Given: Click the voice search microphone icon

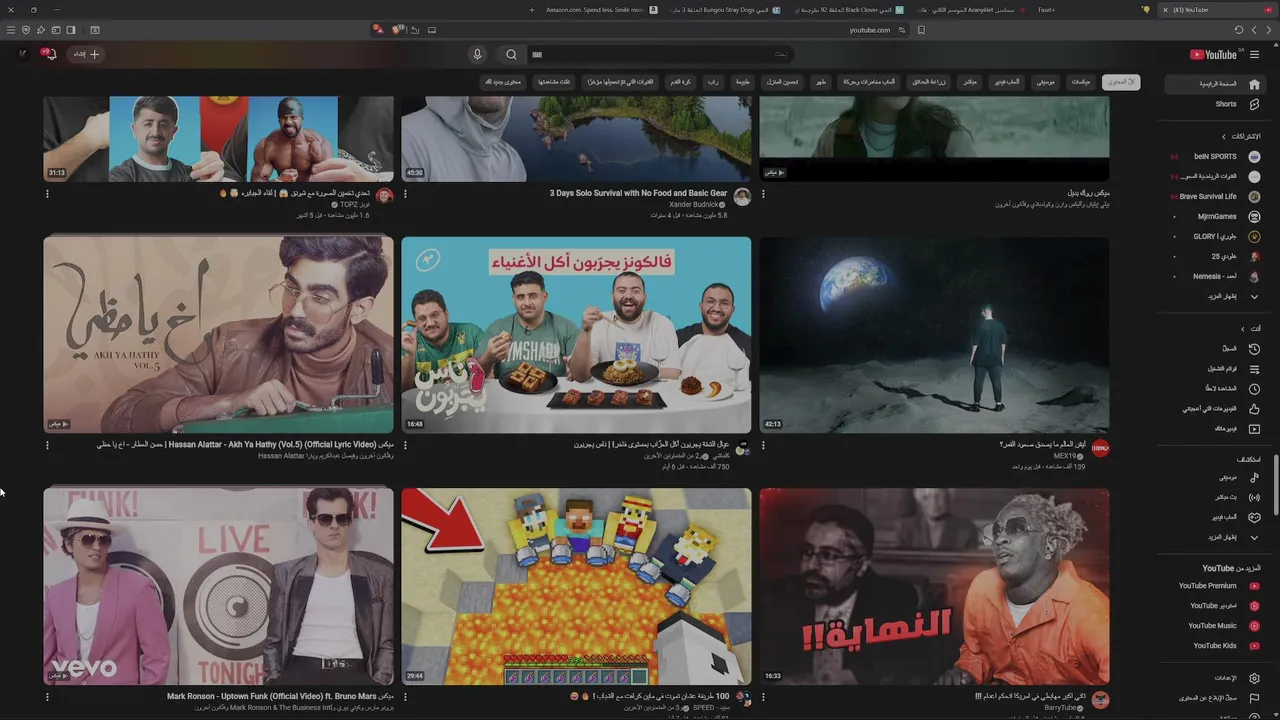Looking at the screenshot, I should [x=477, y=55].
